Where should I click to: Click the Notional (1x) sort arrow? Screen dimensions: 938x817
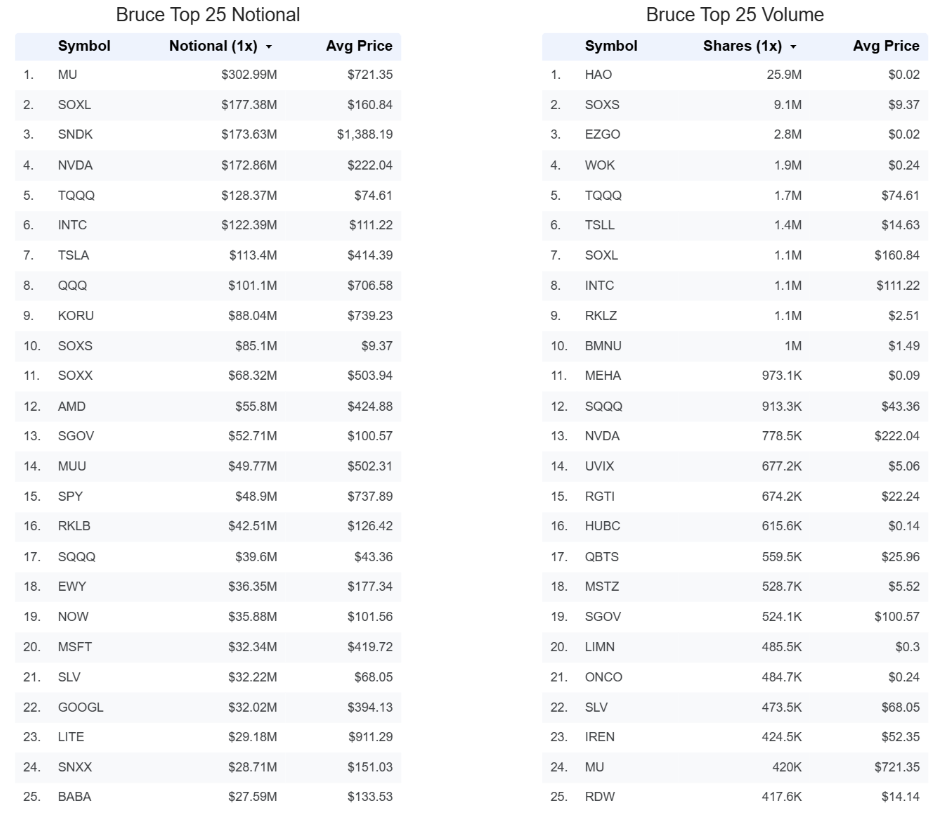269,47
